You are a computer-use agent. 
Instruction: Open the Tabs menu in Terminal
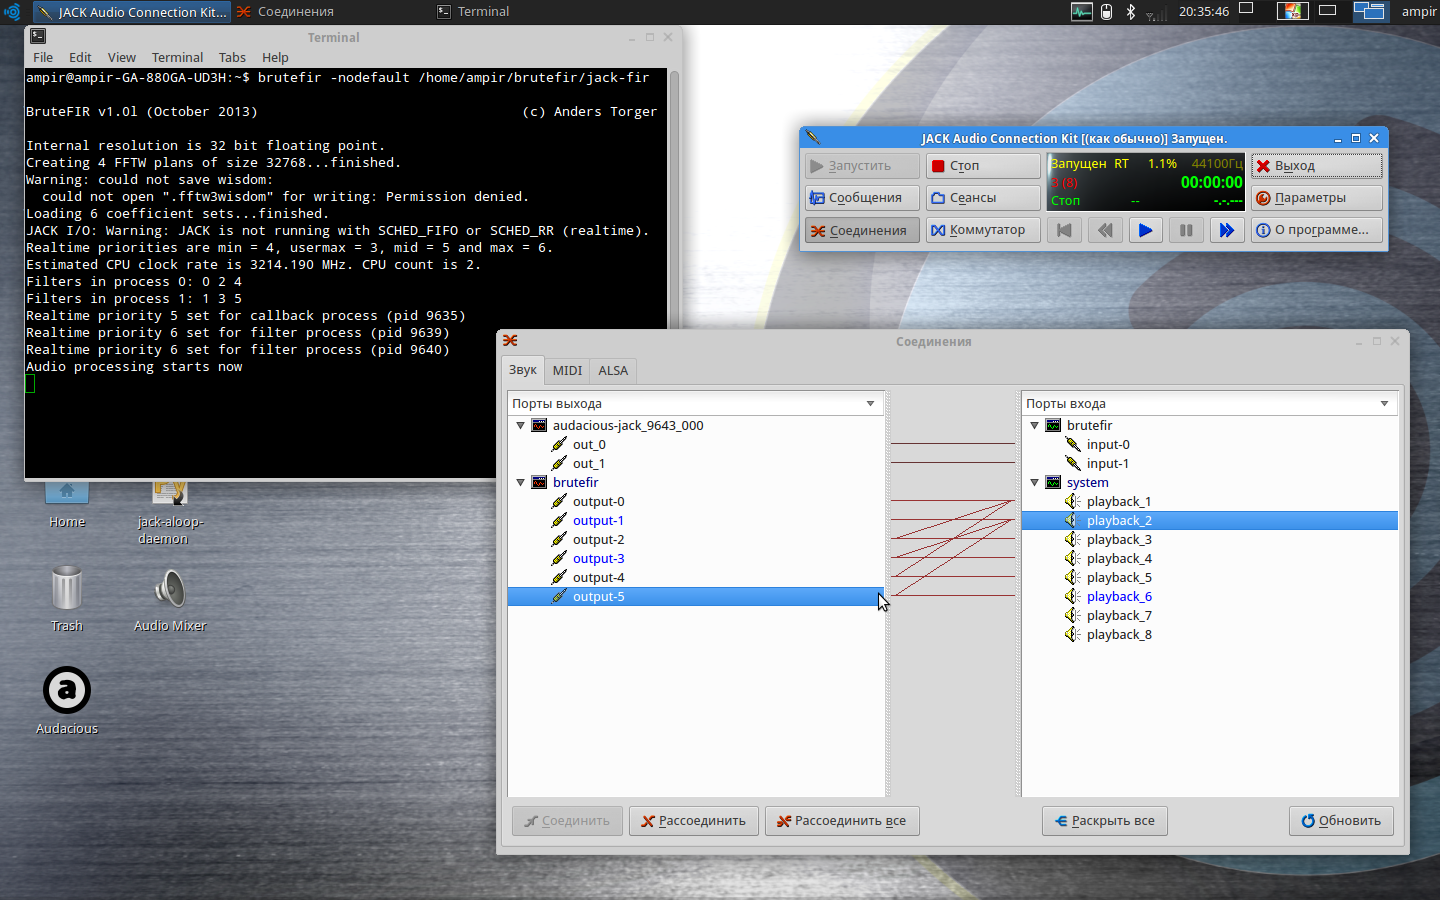(232, 57)
